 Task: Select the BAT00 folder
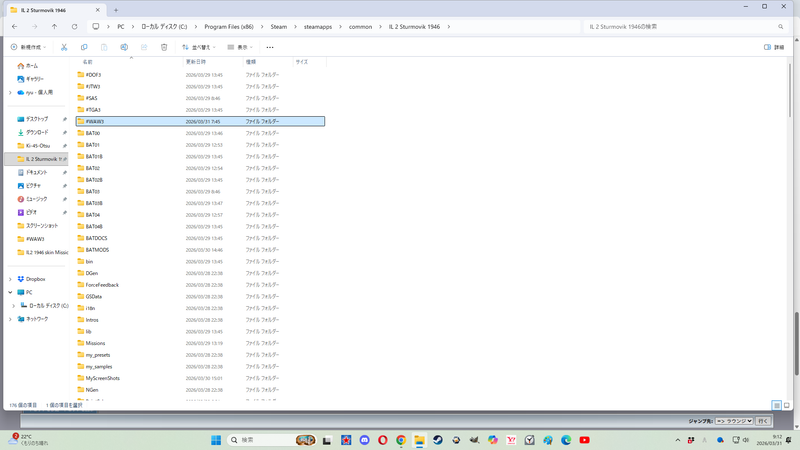(x=200, y=133)
